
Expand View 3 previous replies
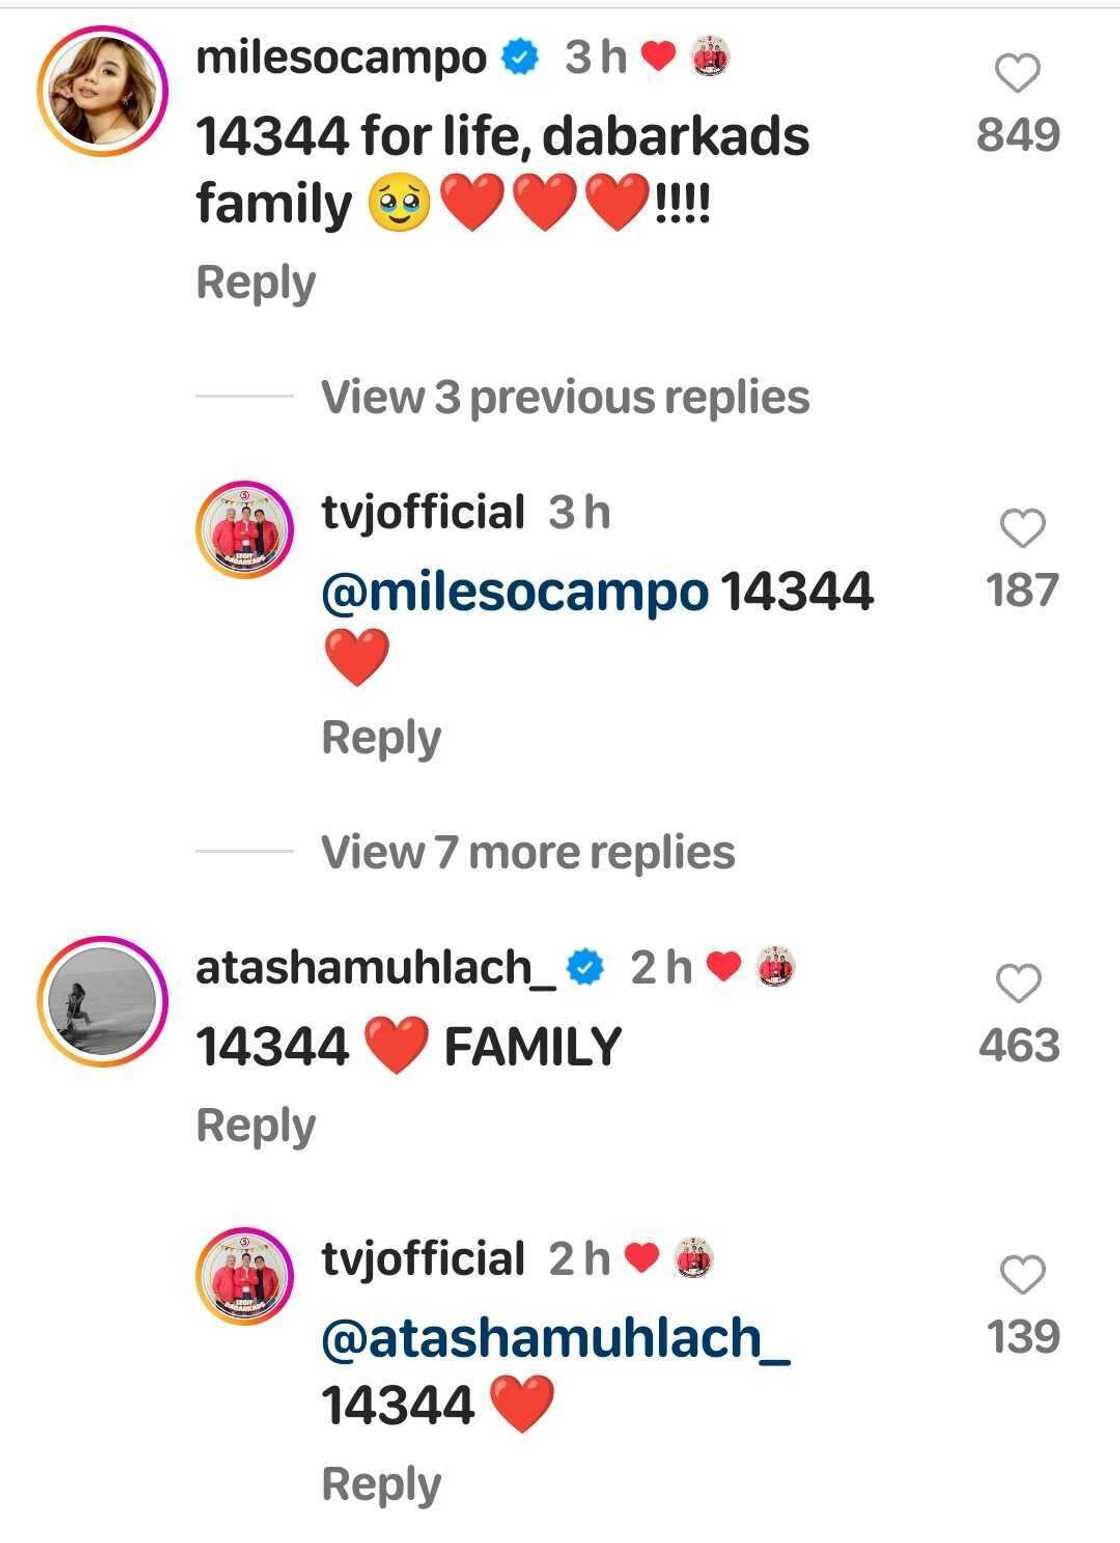(565, 397)
